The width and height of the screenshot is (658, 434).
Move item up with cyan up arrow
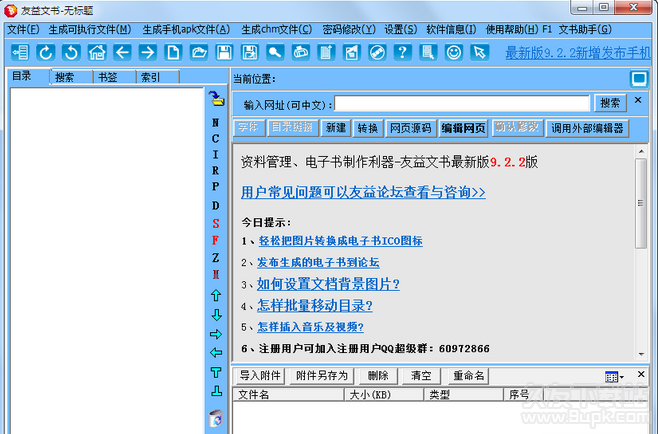coord(216,295)
